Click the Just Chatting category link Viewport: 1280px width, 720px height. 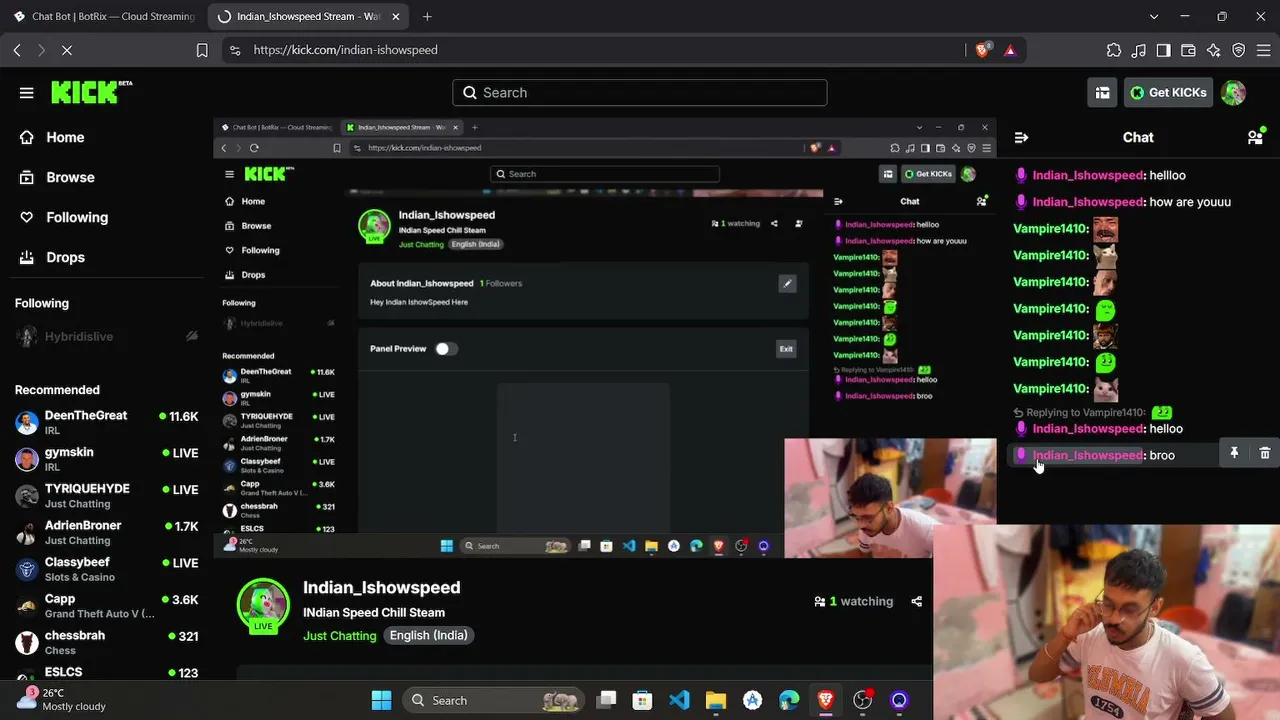[340, 636]
